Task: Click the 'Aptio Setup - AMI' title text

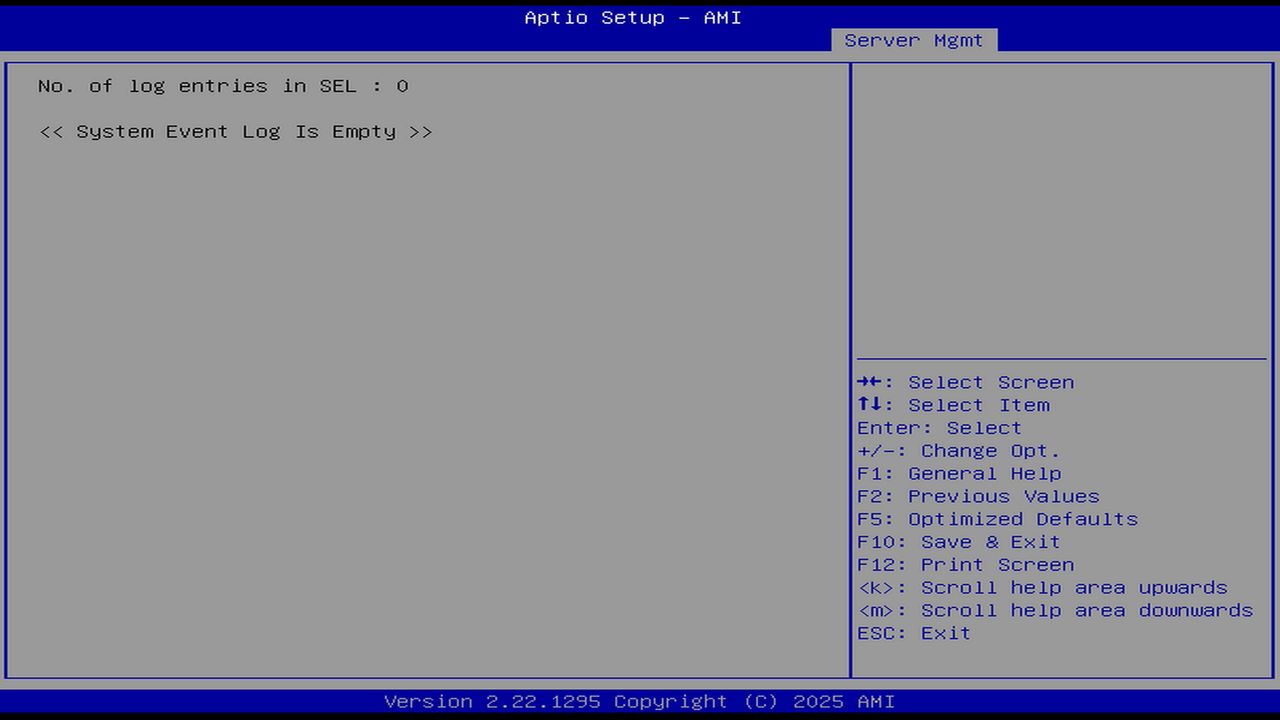Action: 633,18
